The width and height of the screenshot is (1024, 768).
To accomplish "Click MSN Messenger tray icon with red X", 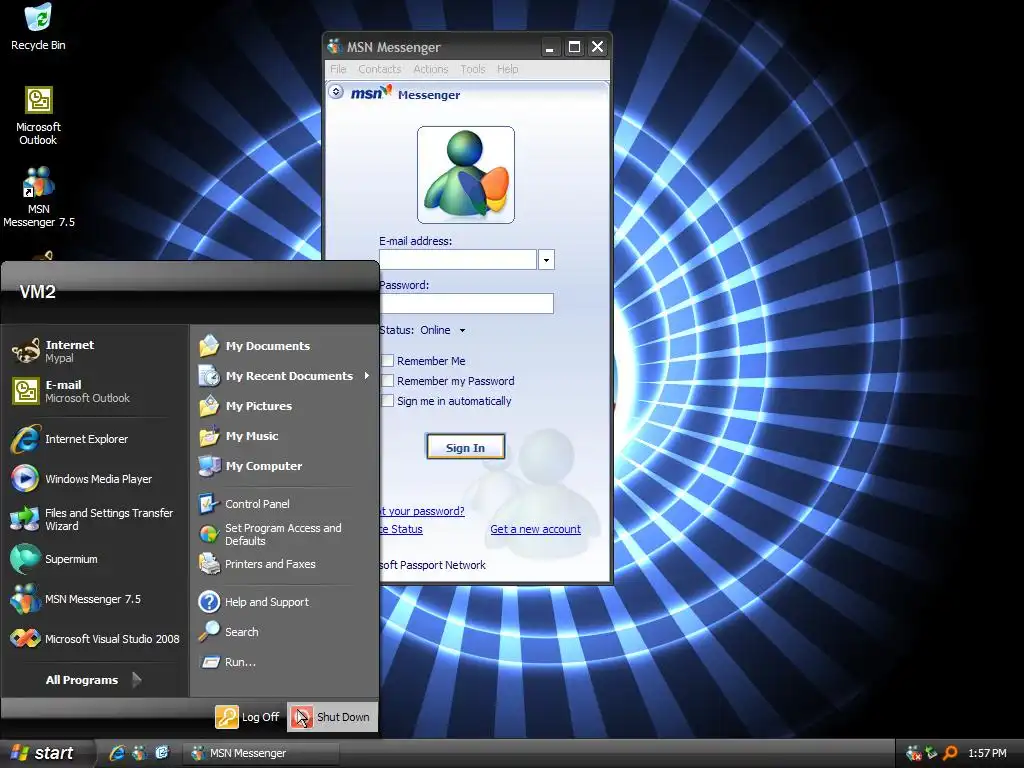I will pos(914,753).
